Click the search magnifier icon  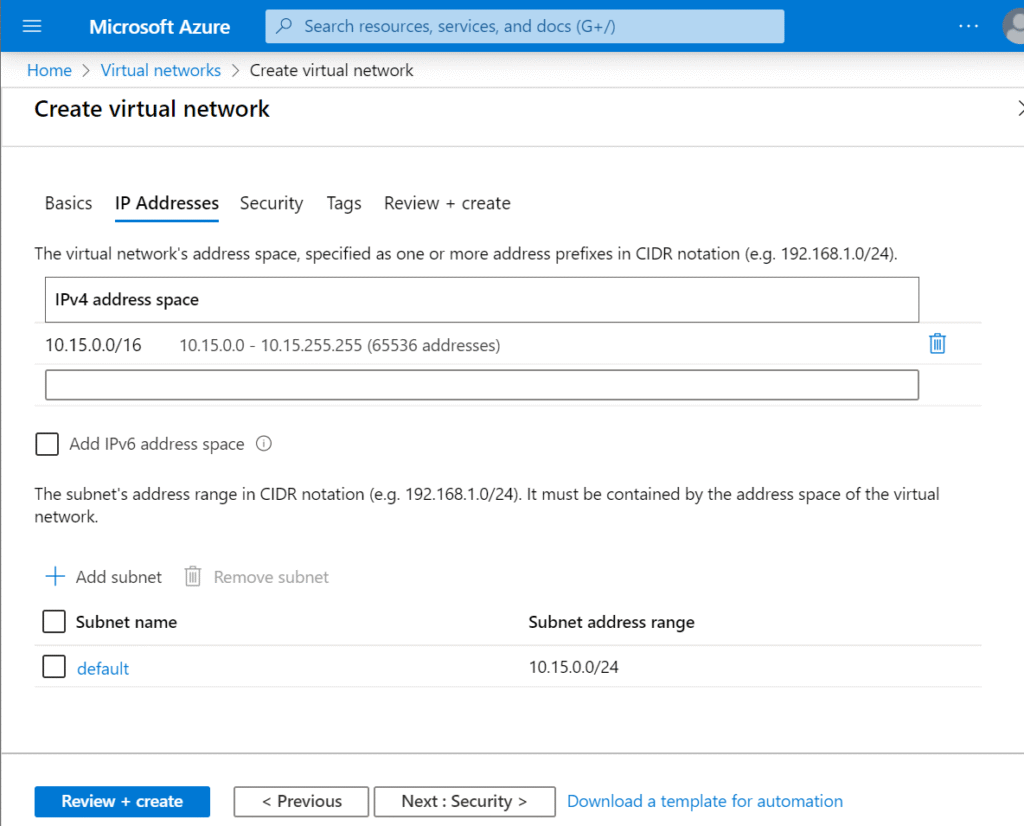[284, 26]
